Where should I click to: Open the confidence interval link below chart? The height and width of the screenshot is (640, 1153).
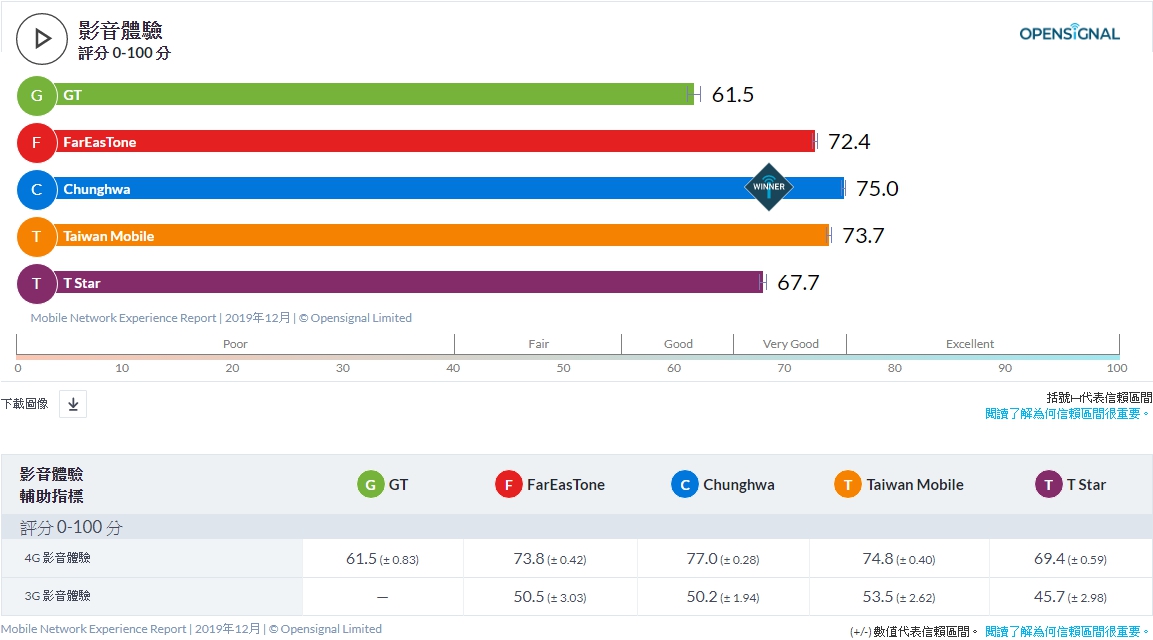tap(1068, 414)
